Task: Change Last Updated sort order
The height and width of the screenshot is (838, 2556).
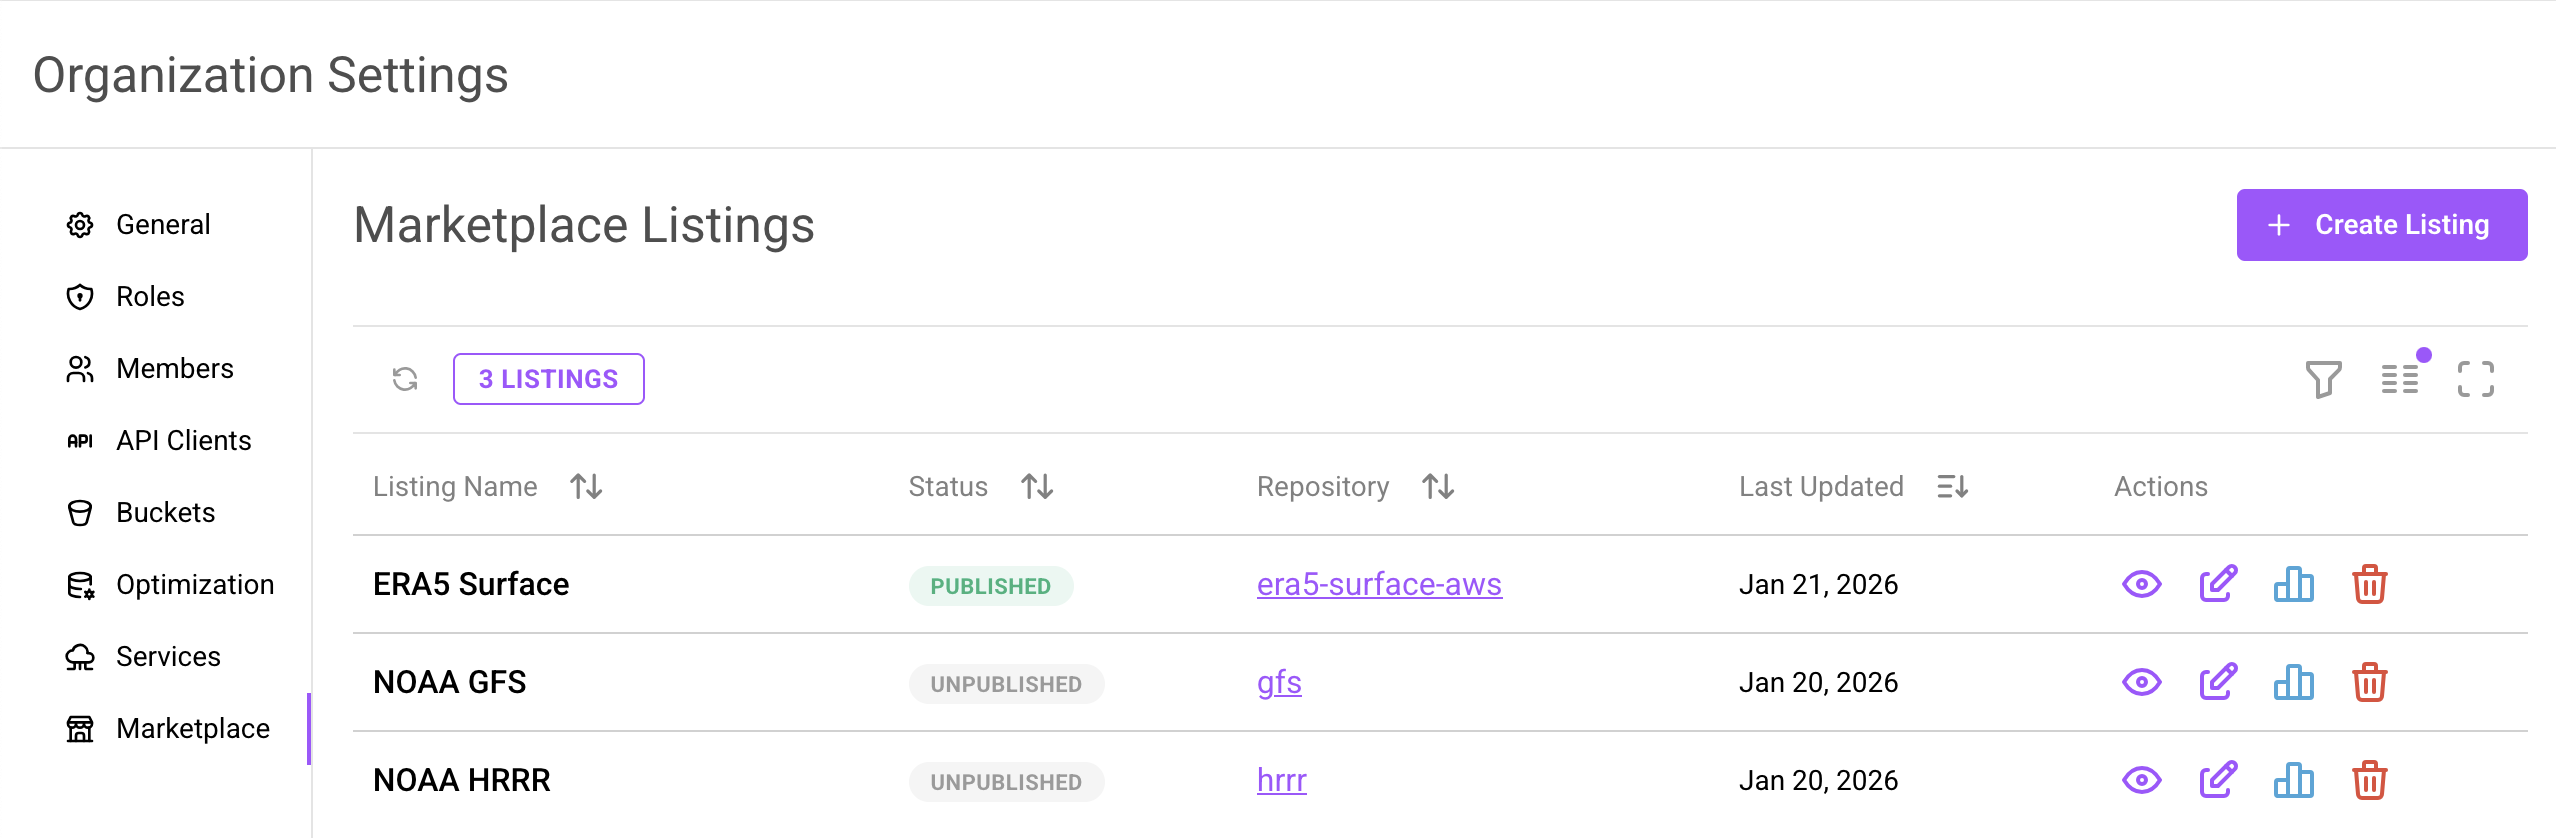Action: click(x=1951, y=486)
